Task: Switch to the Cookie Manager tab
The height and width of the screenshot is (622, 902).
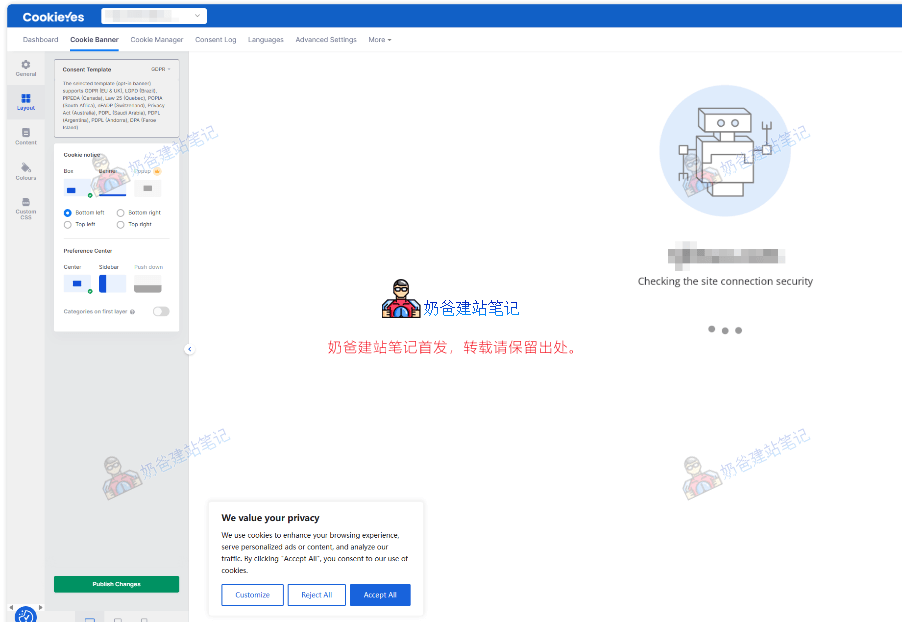Action: pos(157,40)
